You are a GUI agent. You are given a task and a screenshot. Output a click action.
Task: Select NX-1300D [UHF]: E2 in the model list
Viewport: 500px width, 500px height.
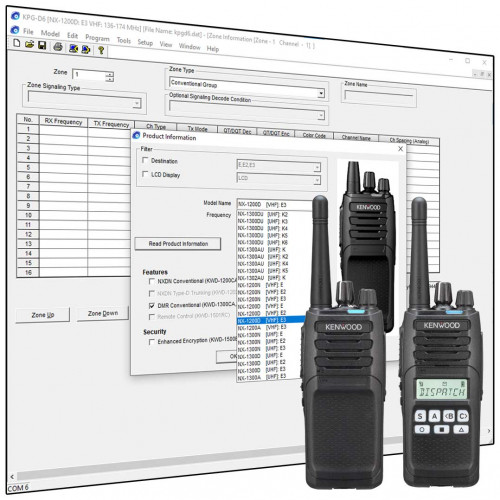(262, 362)
